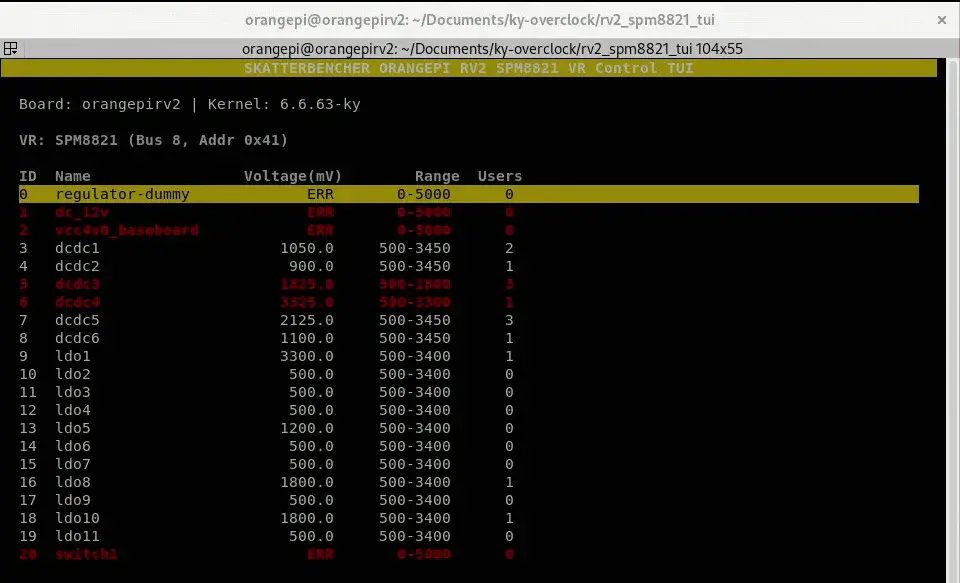Click the dcdc3 regulator row
The height and width of the screenshot is (583, 960).
click(x=78, y=284)
